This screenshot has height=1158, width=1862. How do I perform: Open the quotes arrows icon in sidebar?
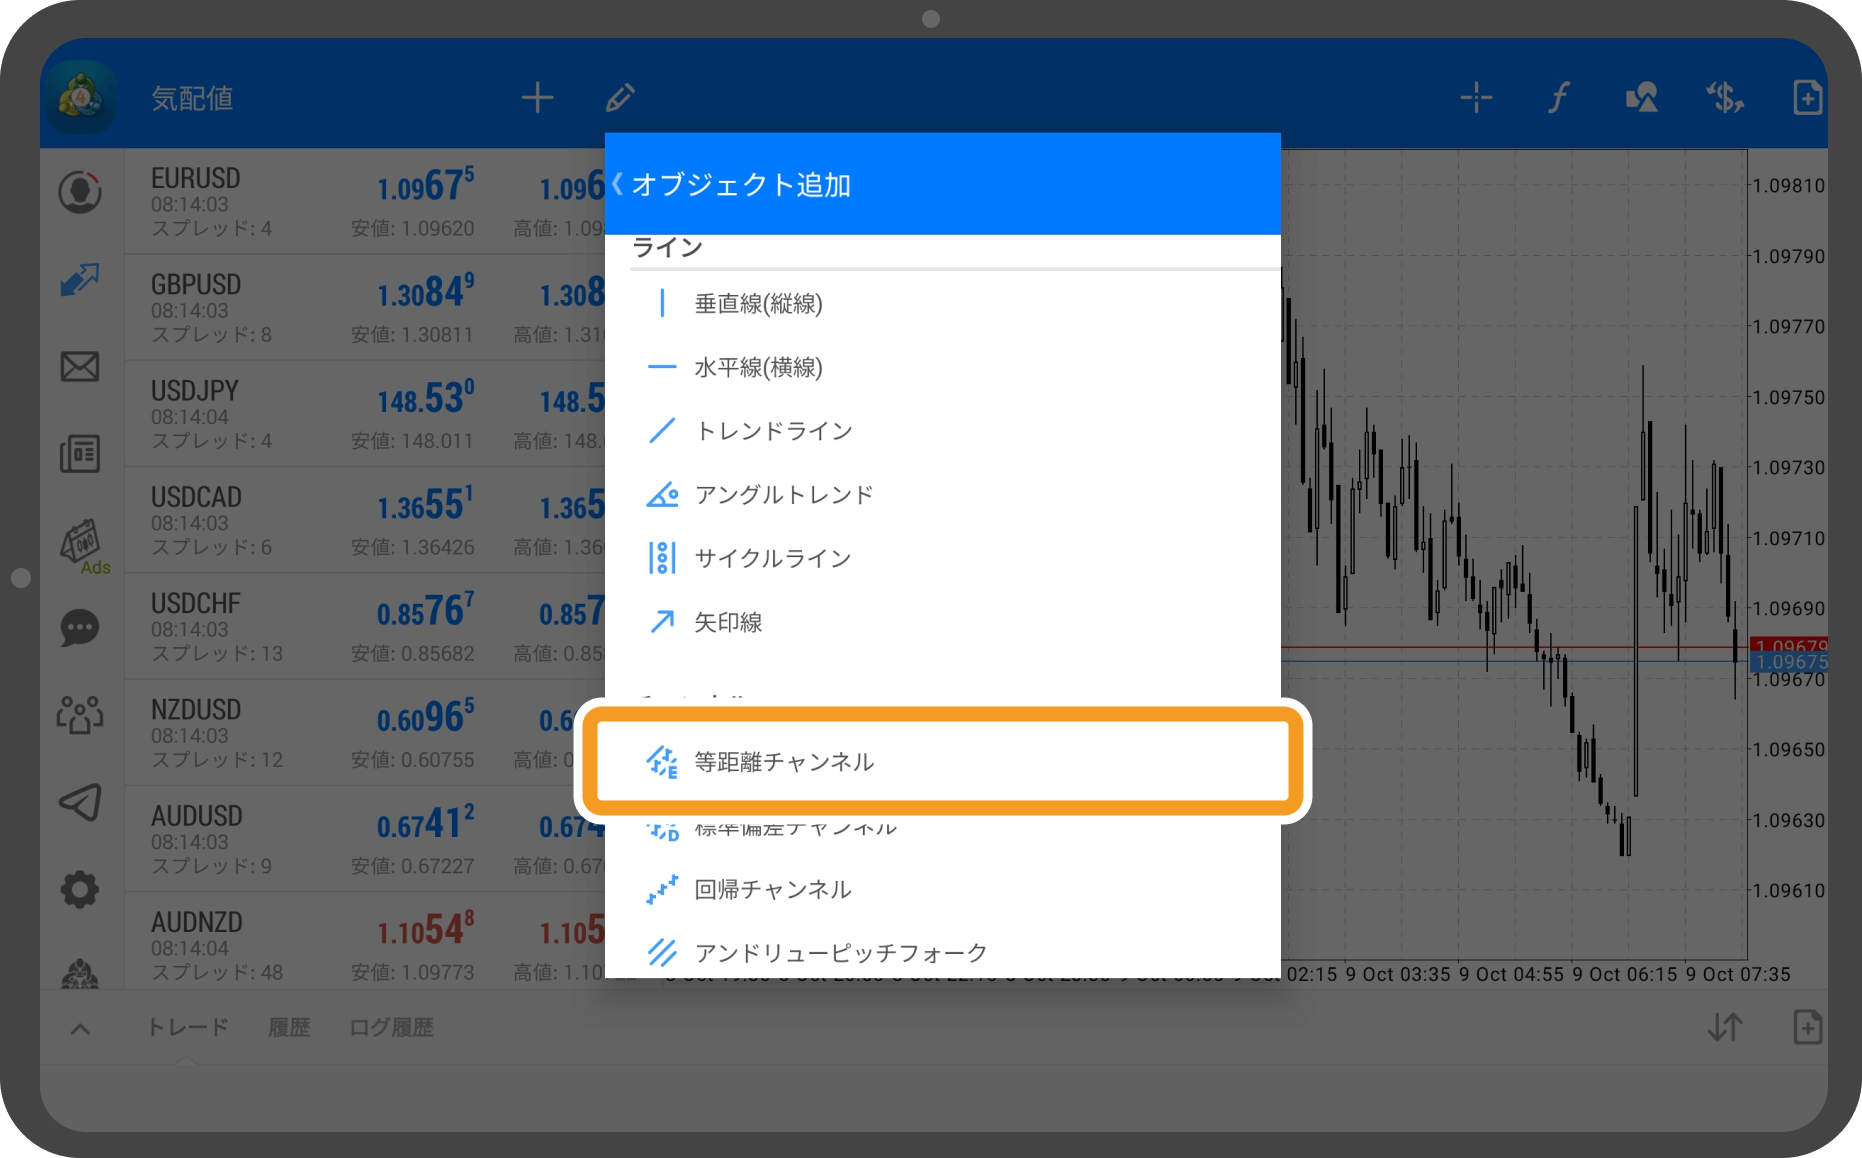pos(80,280)
